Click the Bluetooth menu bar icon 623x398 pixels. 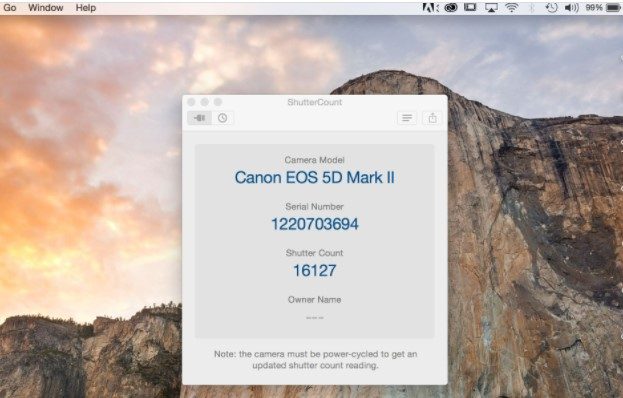(x=532, y=8)
